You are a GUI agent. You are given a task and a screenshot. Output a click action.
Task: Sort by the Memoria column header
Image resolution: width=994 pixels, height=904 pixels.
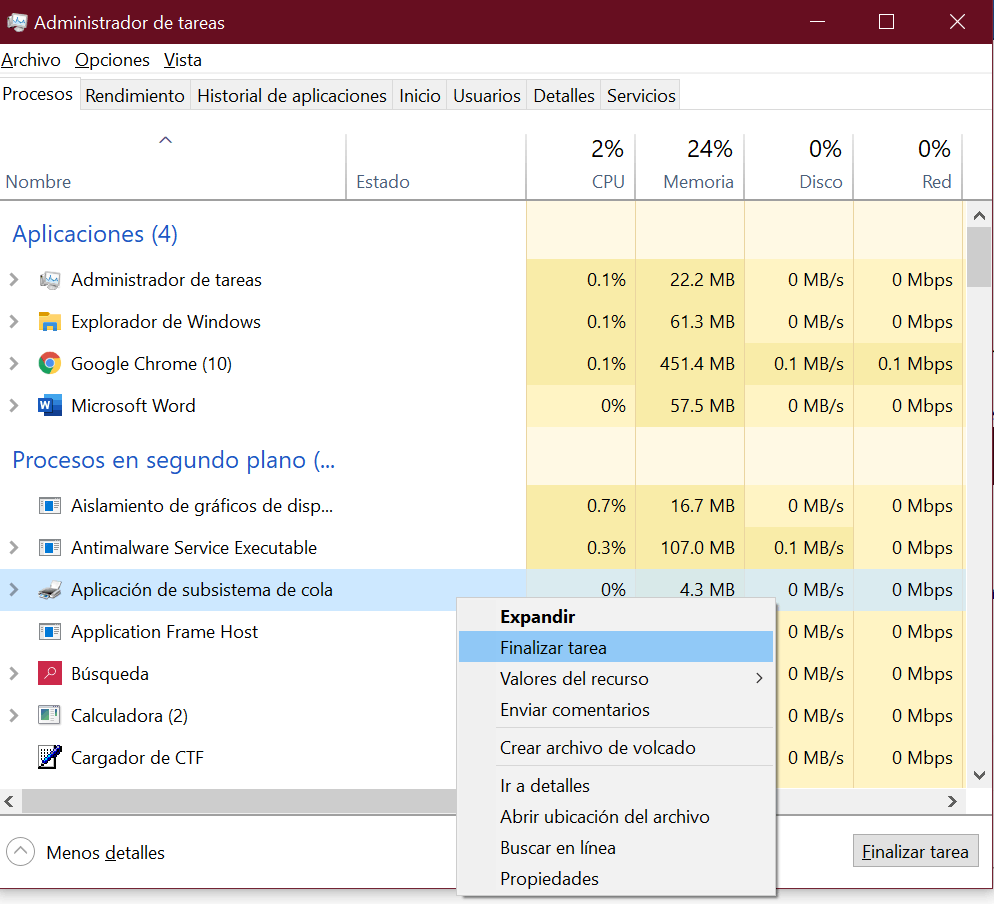[690, 167]
